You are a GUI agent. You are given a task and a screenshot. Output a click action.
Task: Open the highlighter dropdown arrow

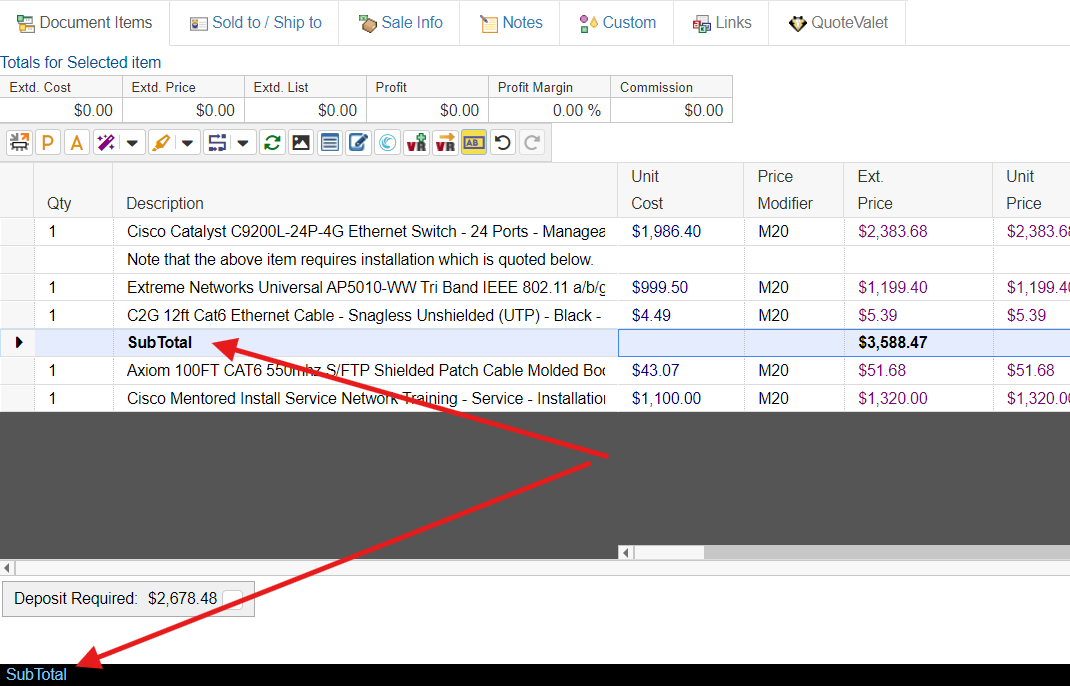click(x=188, y=143)
